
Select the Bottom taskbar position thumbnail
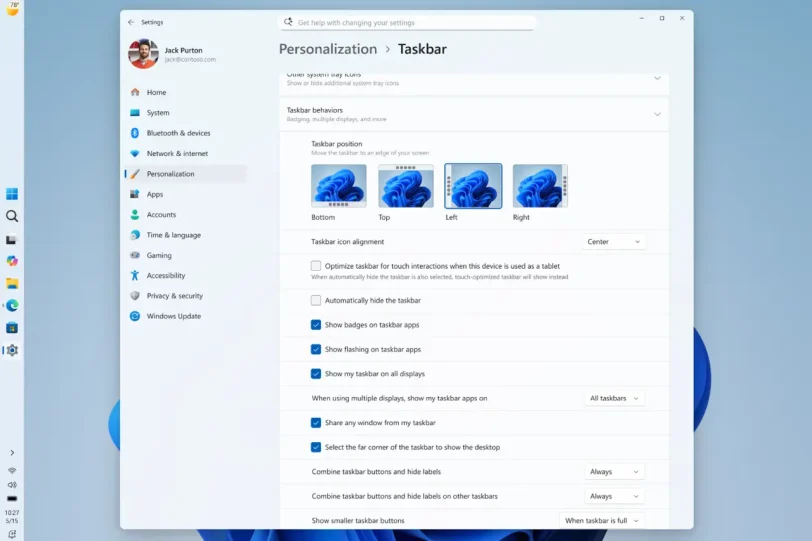(339, 186)
